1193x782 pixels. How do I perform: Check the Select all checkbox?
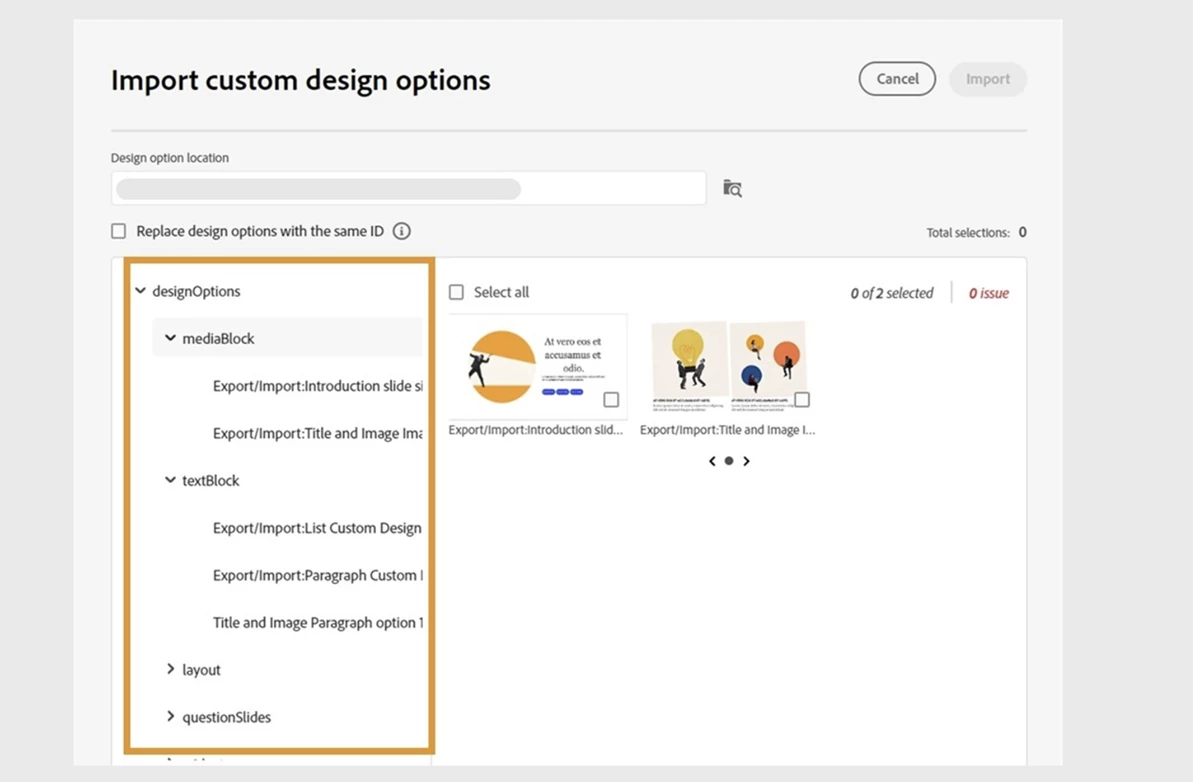coord(457,292)
